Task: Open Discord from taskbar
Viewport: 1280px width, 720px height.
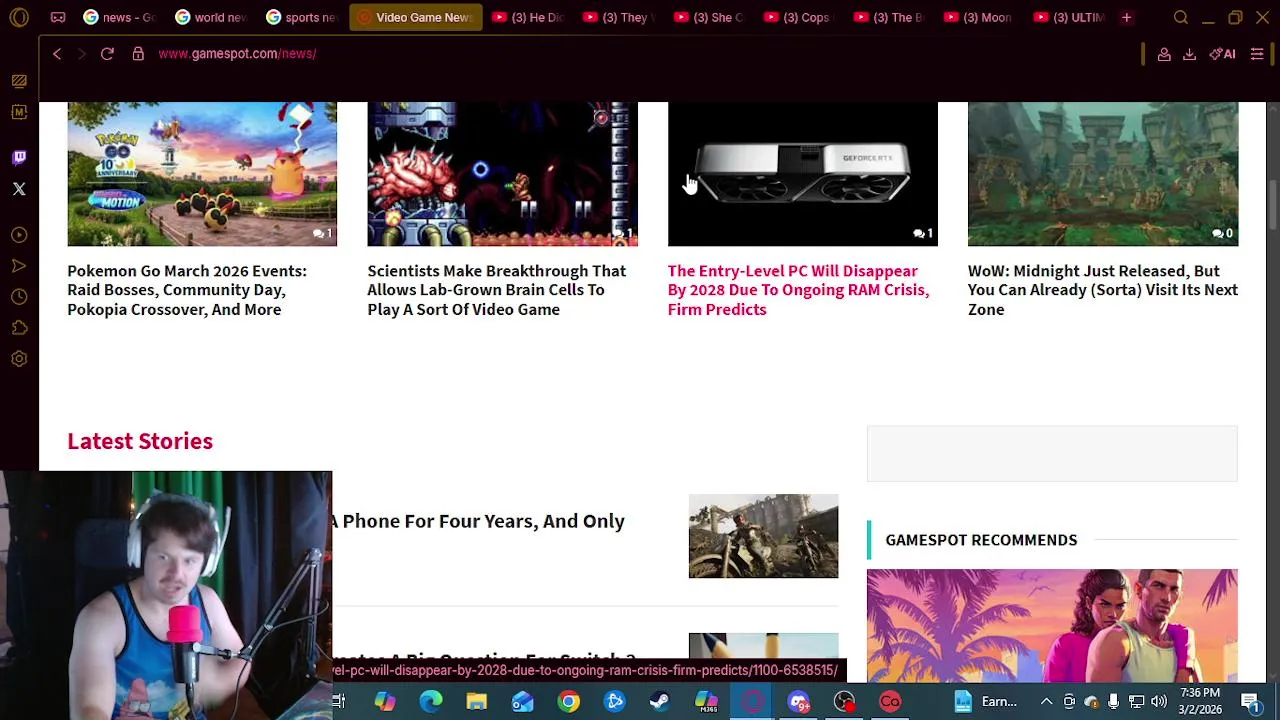Action: [798, 702]
